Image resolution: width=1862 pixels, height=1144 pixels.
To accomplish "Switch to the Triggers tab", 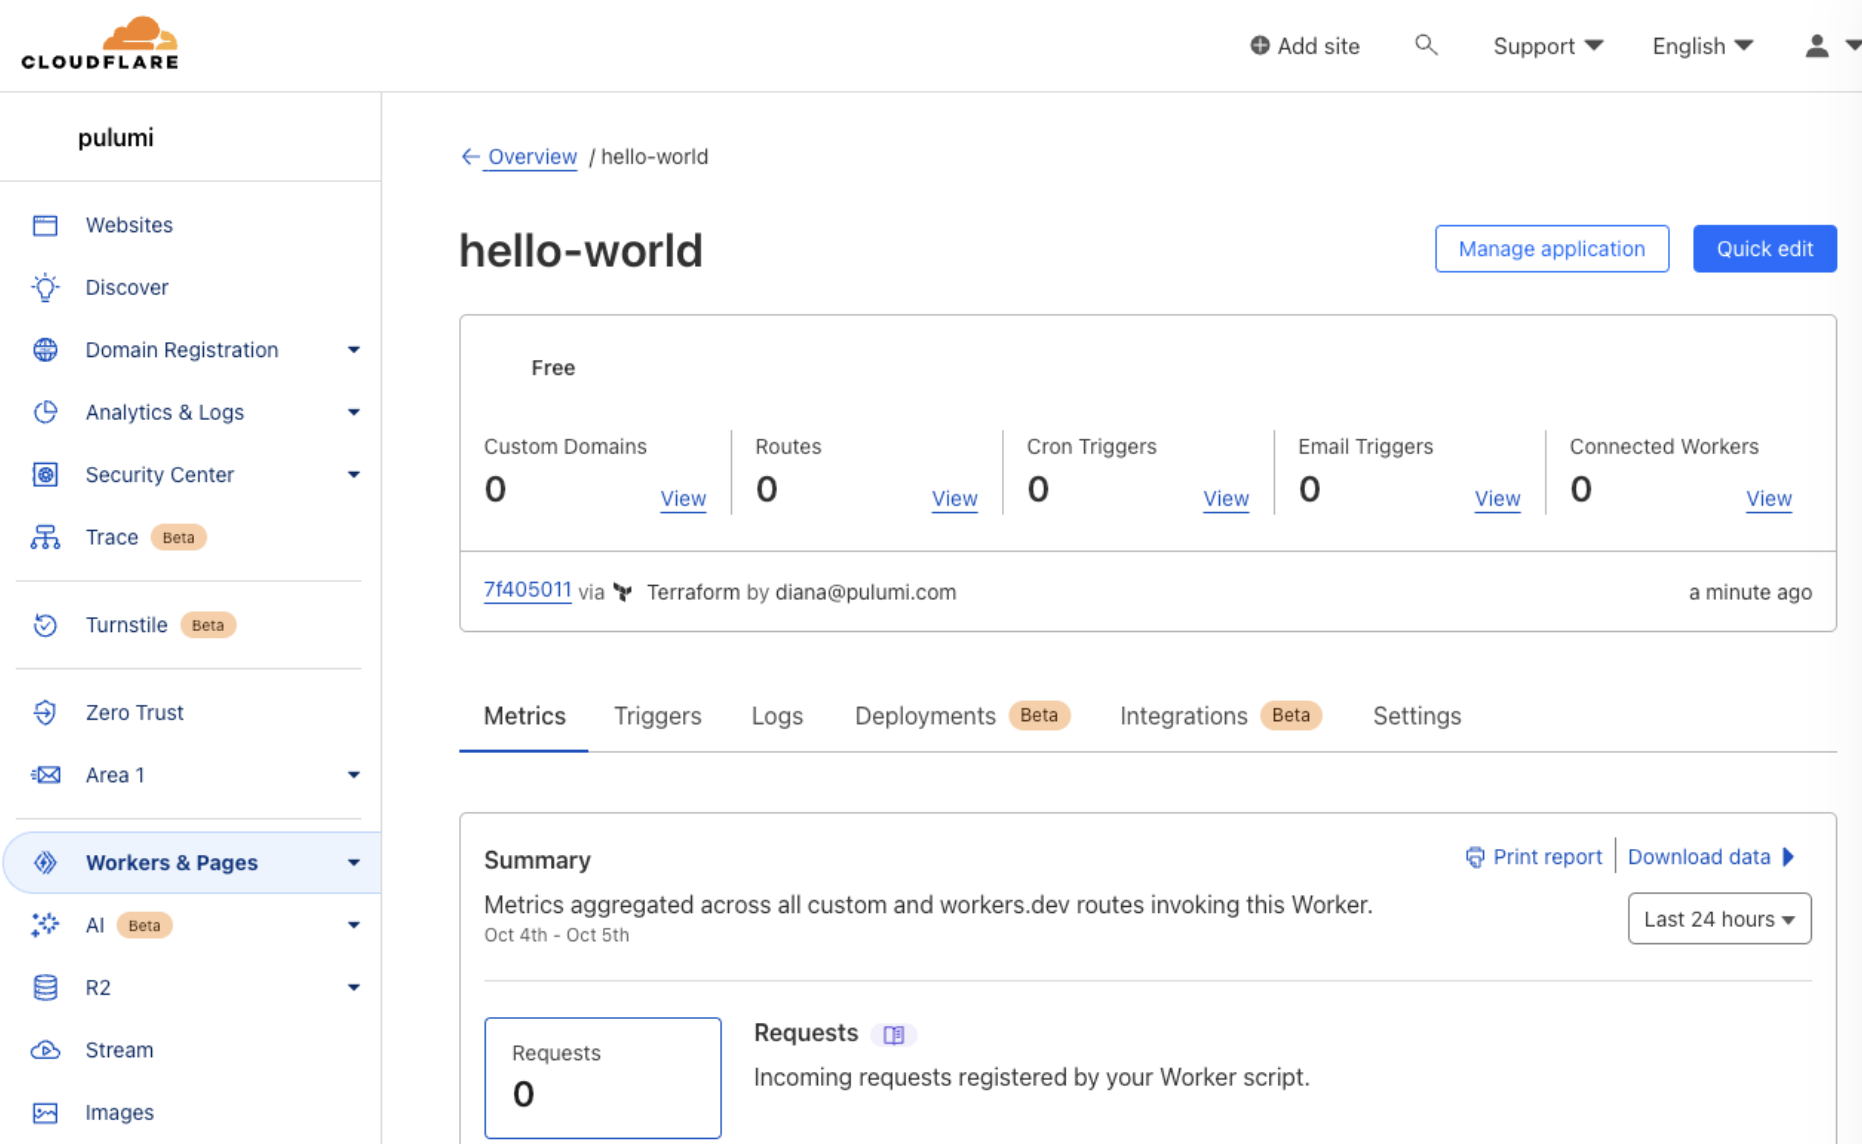I will point(657,716).
